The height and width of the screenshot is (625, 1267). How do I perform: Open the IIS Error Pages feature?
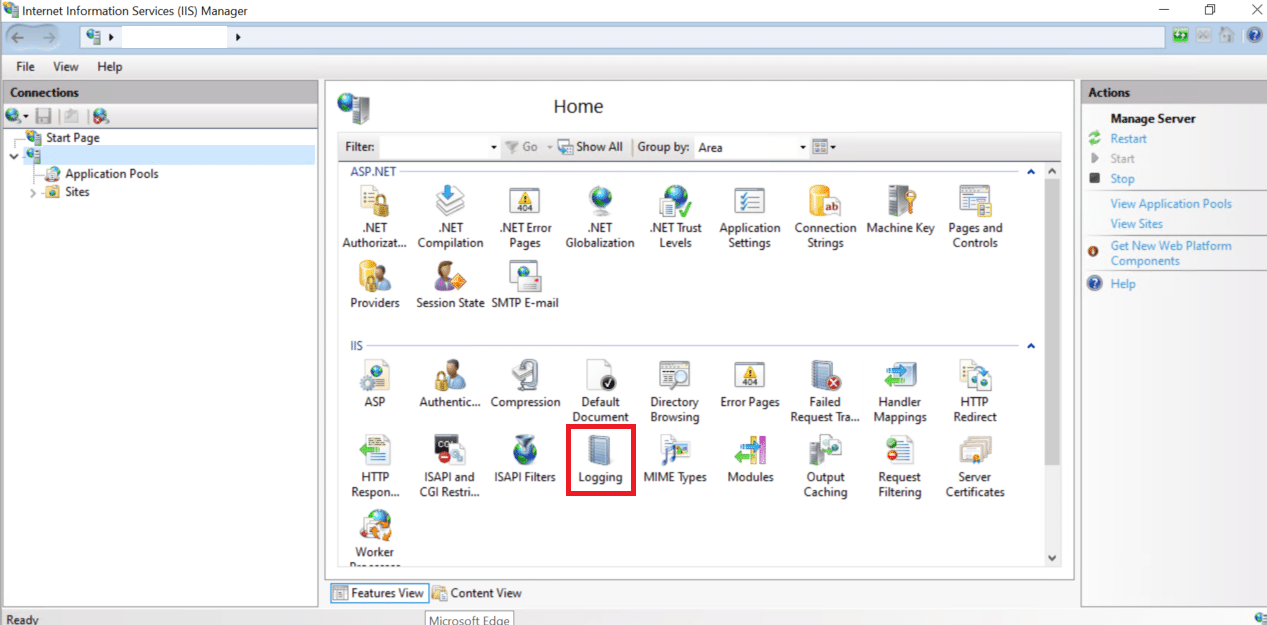click(x=750, y=384)
